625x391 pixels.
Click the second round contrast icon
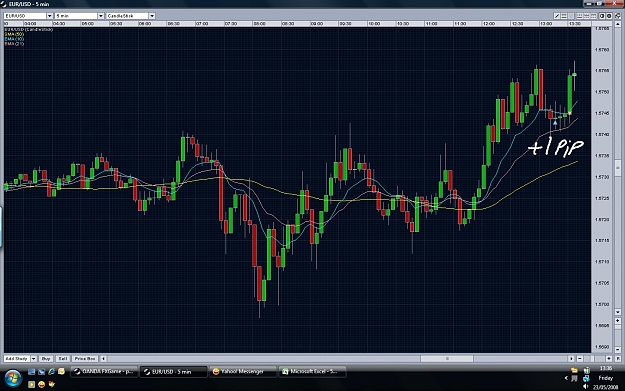click(x=609, y=16)
